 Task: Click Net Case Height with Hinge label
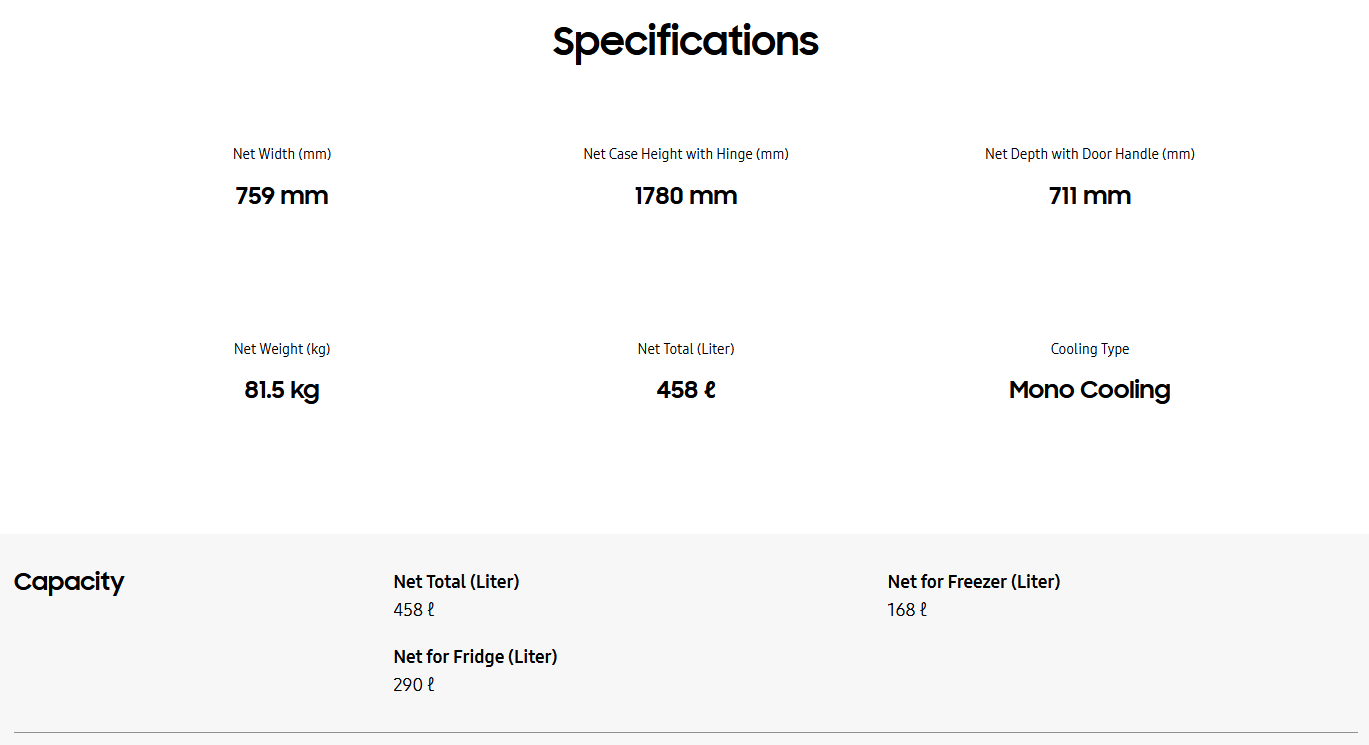[686, 154]
